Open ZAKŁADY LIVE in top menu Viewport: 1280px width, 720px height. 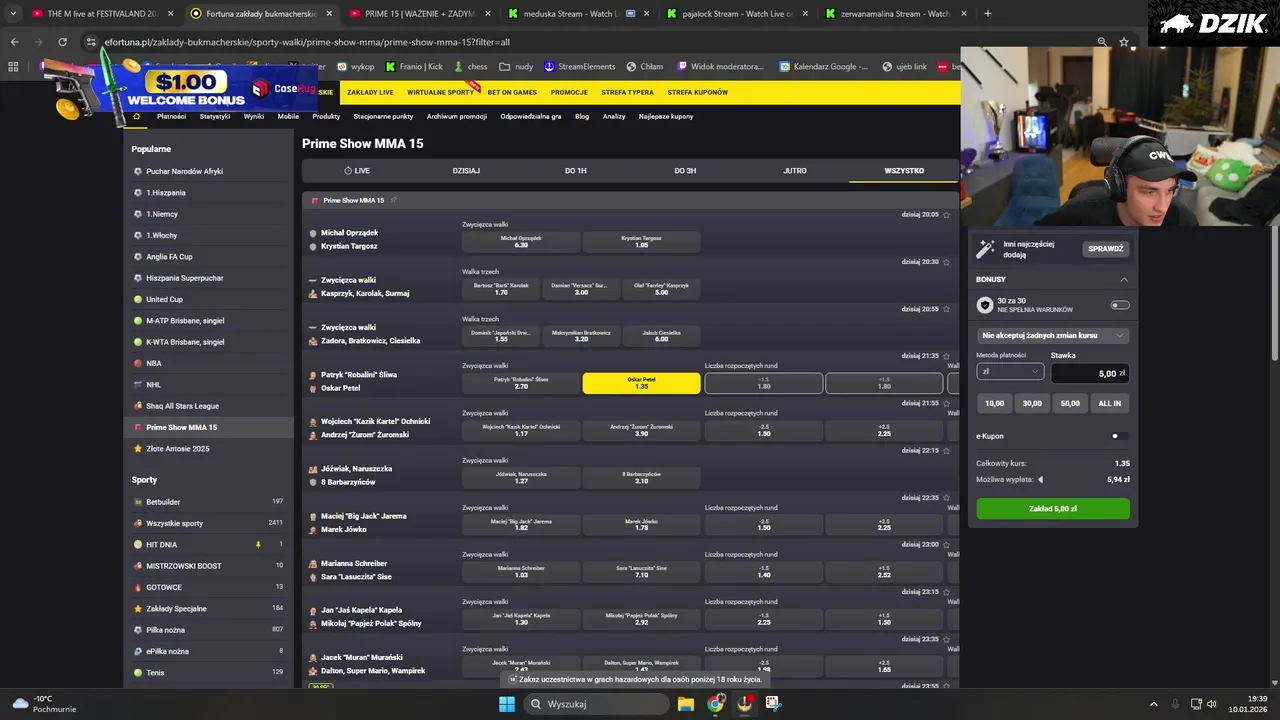click(370, 92)
